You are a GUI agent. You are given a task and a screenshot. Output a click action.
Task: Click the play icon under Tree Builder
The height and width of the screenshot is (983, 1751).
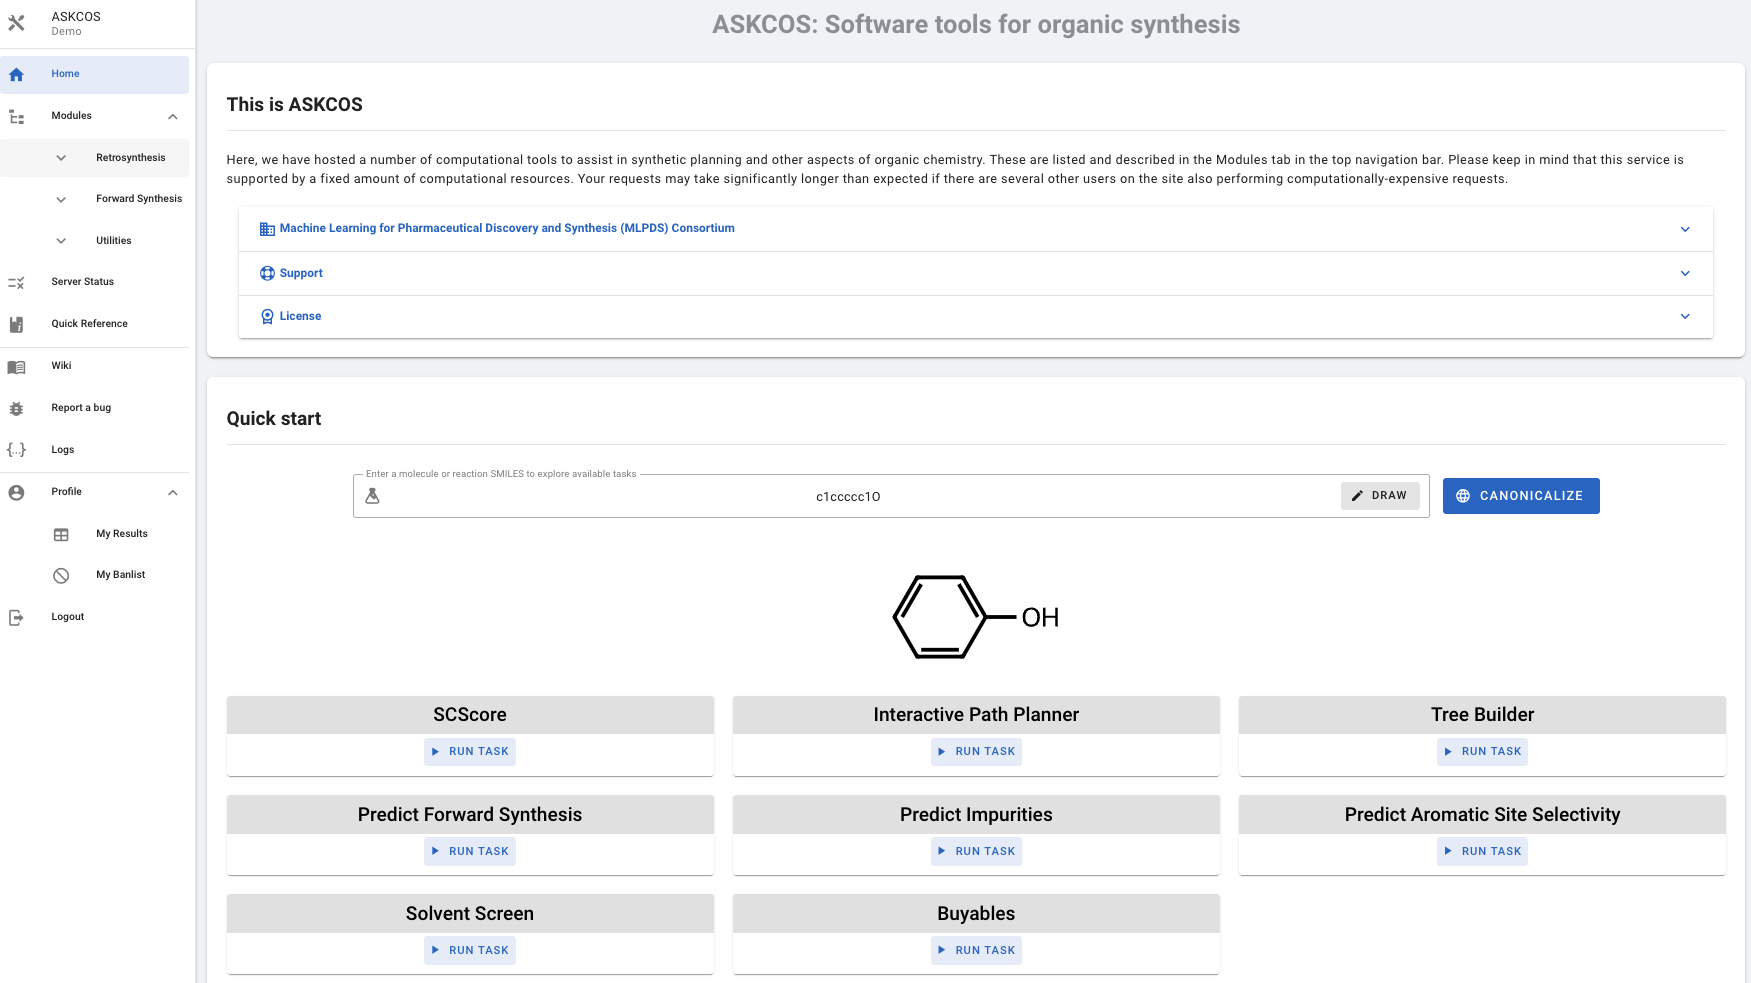coord(1448,752)
